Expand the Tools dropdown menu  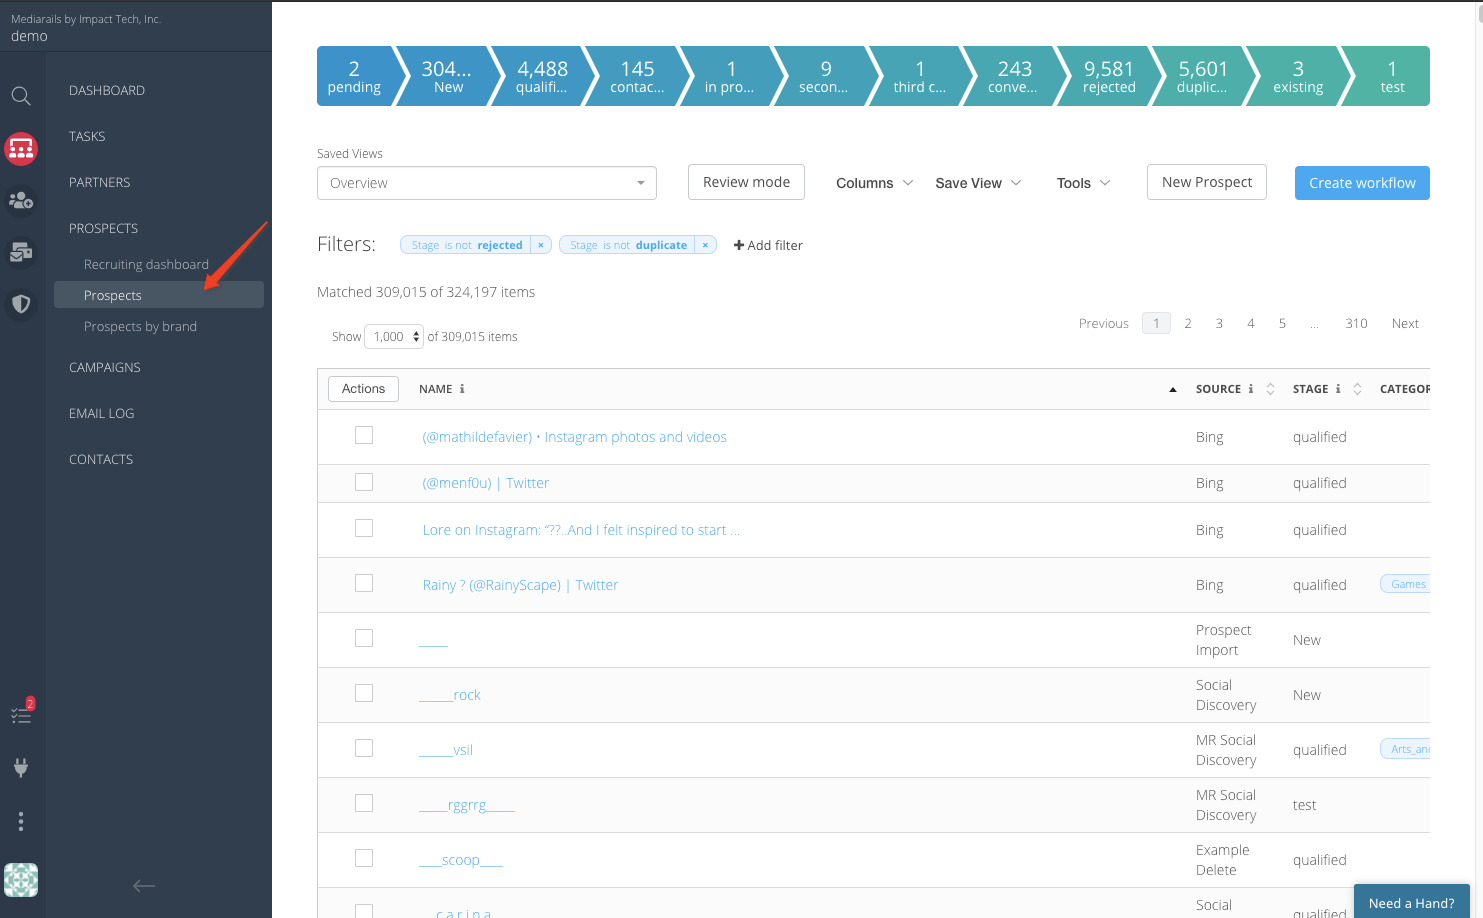coord(1083,183)
